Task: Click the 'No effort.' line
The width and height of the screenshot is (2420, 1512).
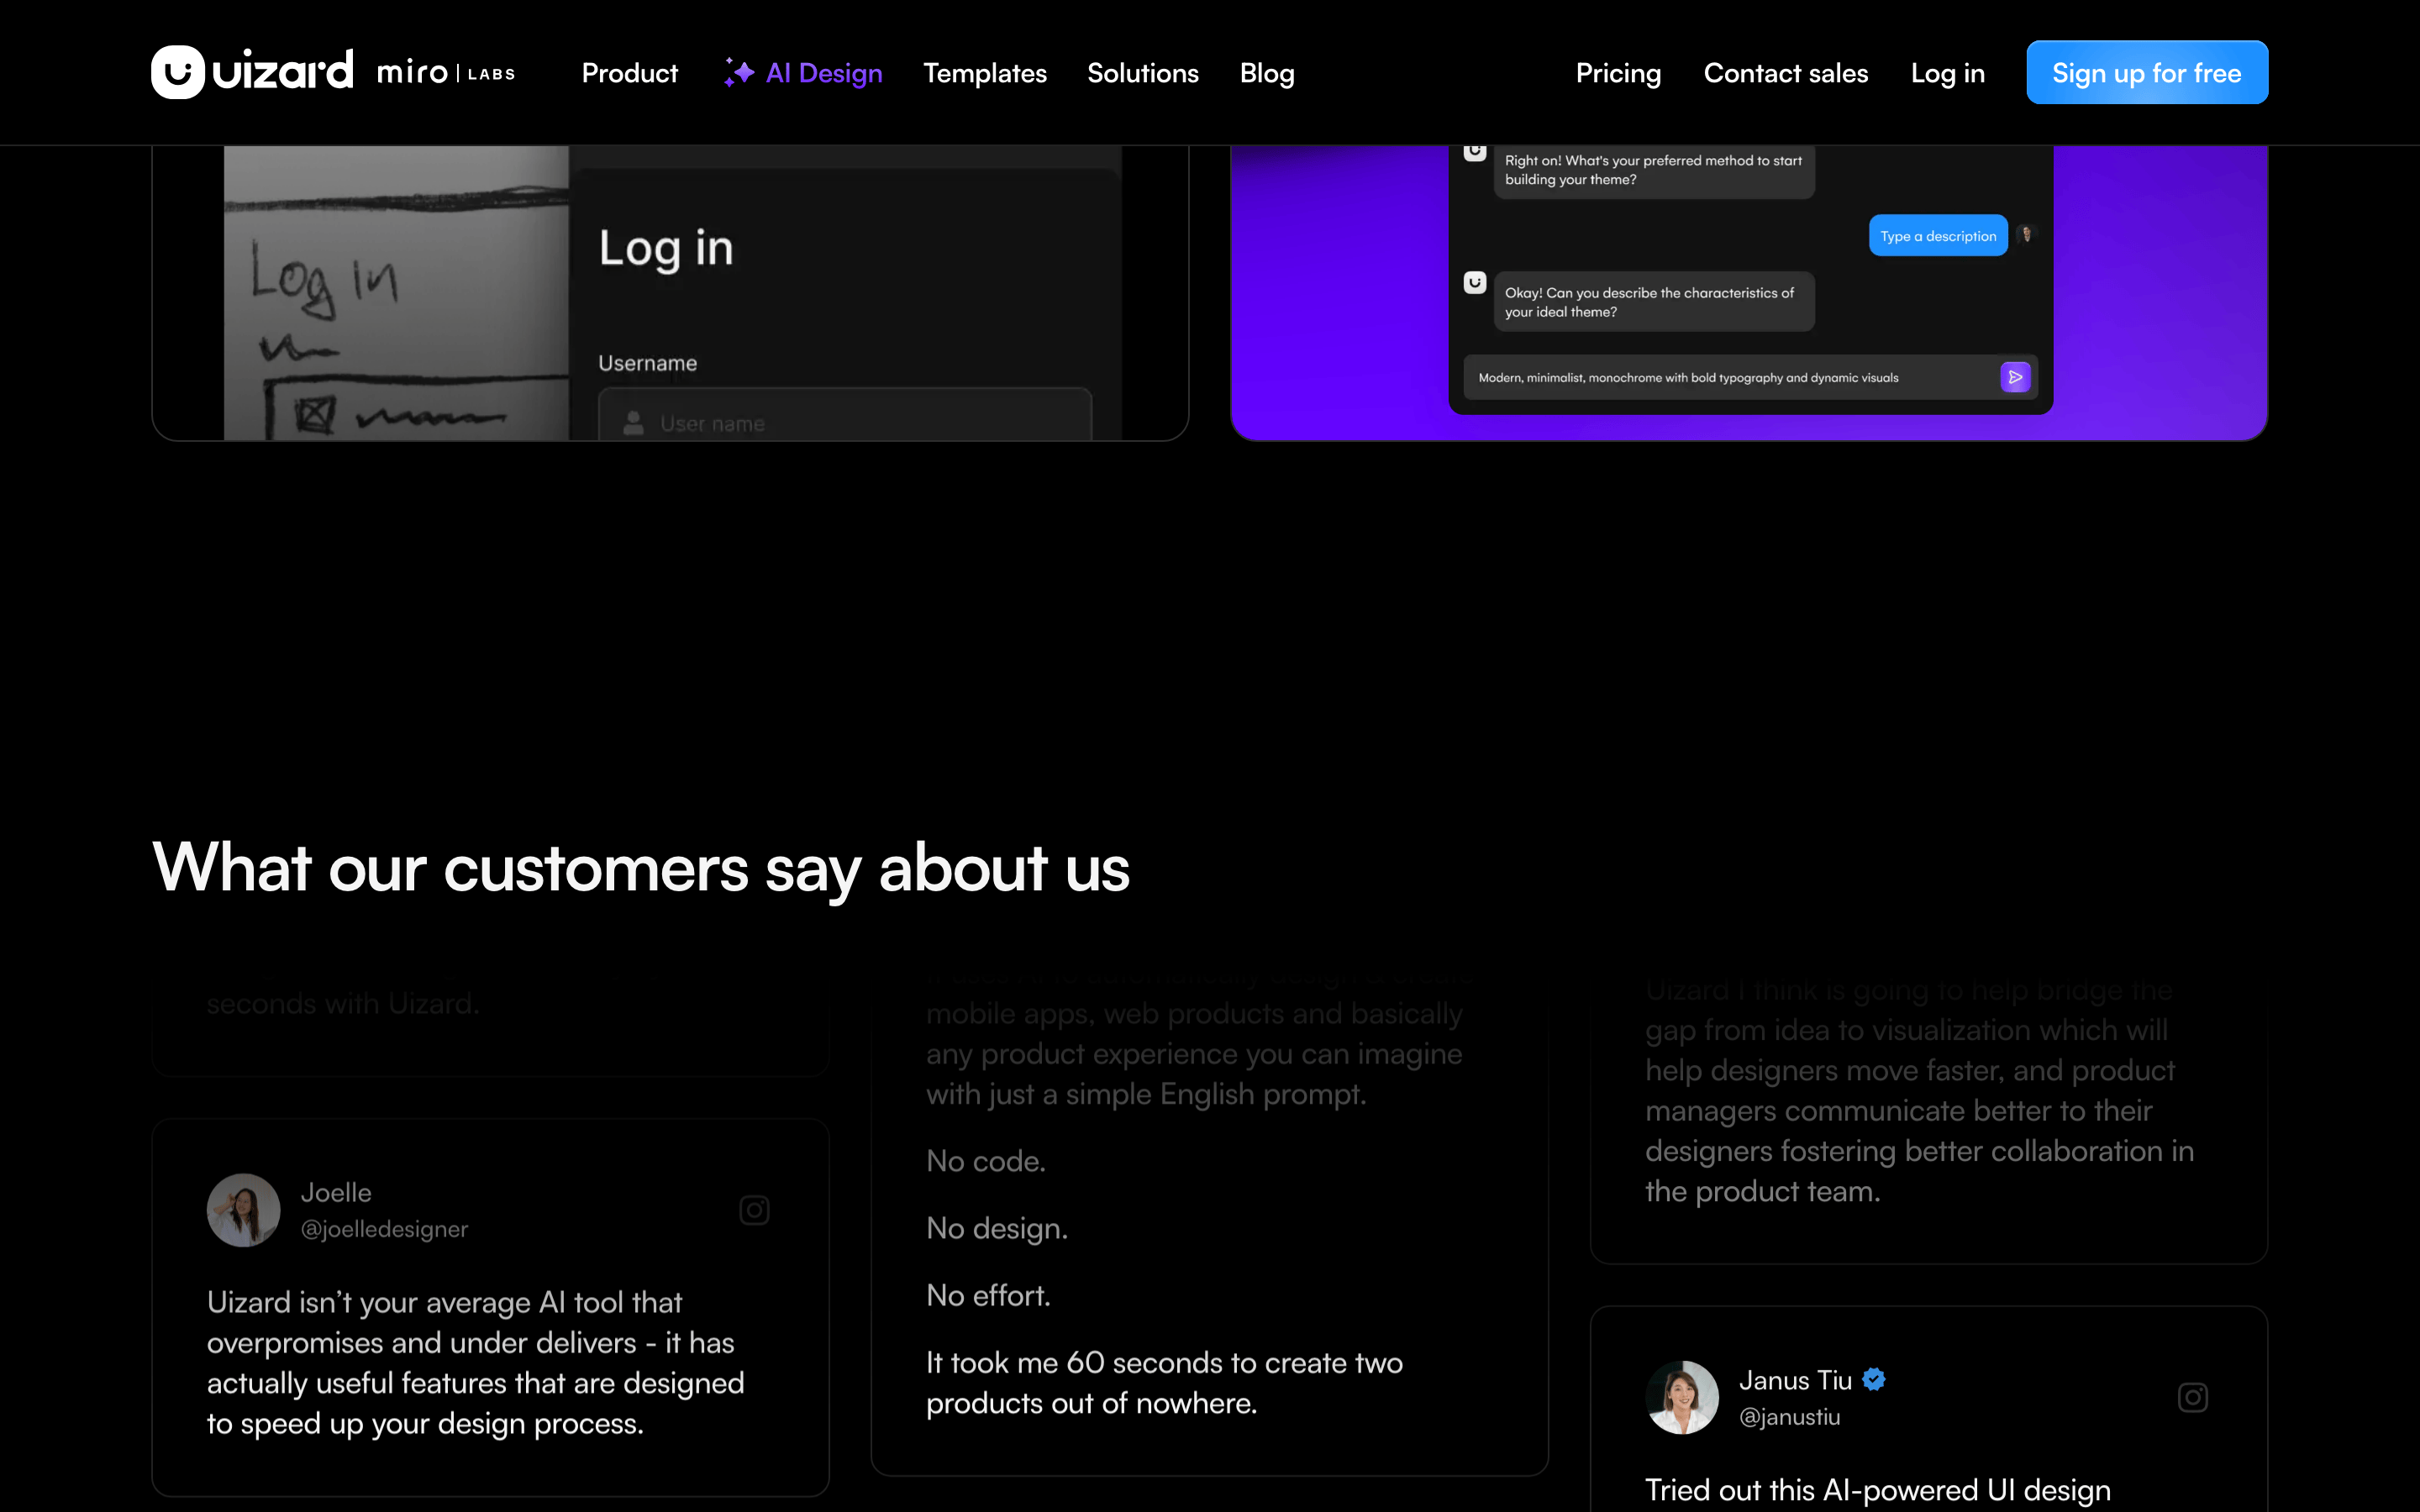Action: click(x=988, y=1295)
